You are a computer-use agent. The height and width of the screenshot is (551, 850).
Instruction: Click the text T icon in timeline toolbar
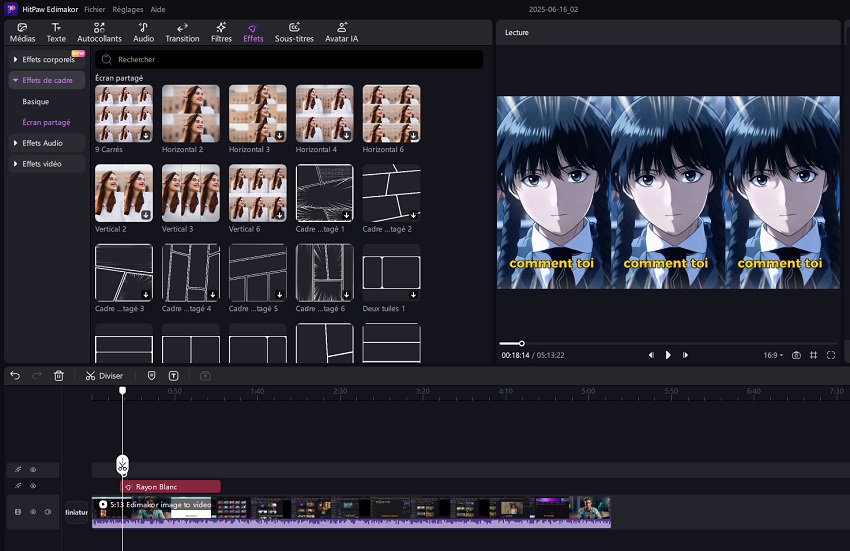[x=173, y=375]
